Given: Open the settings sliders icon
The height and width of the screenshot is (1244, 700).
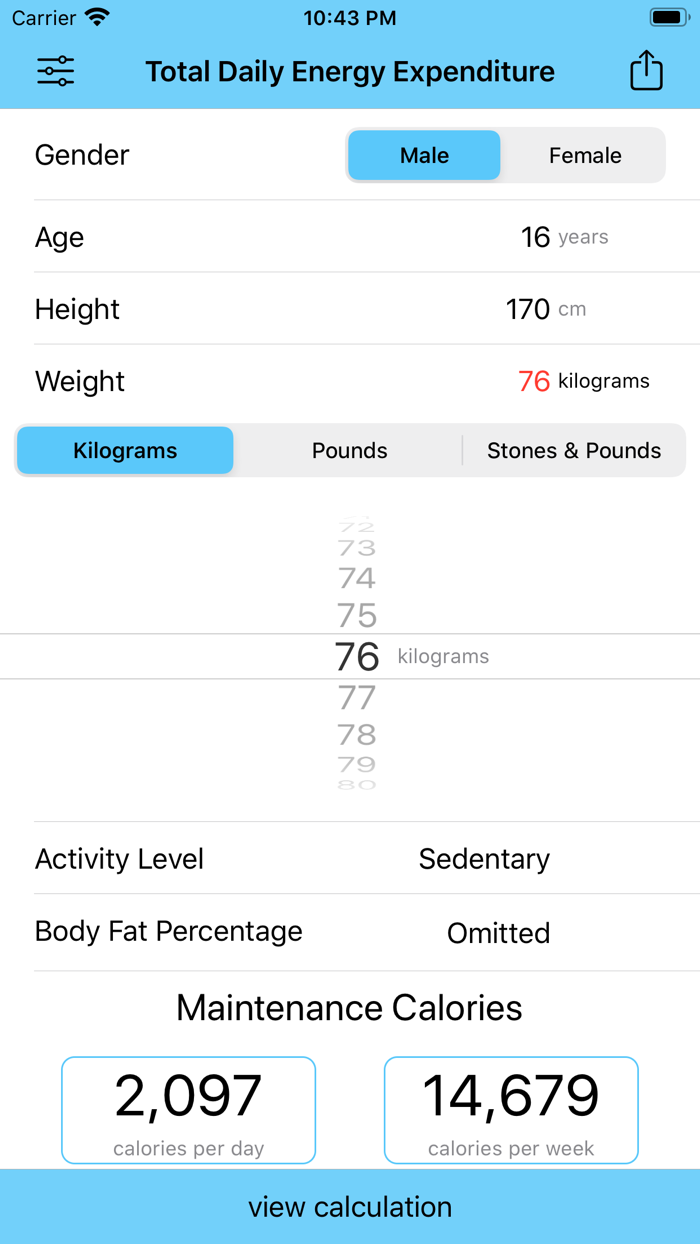Looking at the screenshot, I should pos(56,71).
